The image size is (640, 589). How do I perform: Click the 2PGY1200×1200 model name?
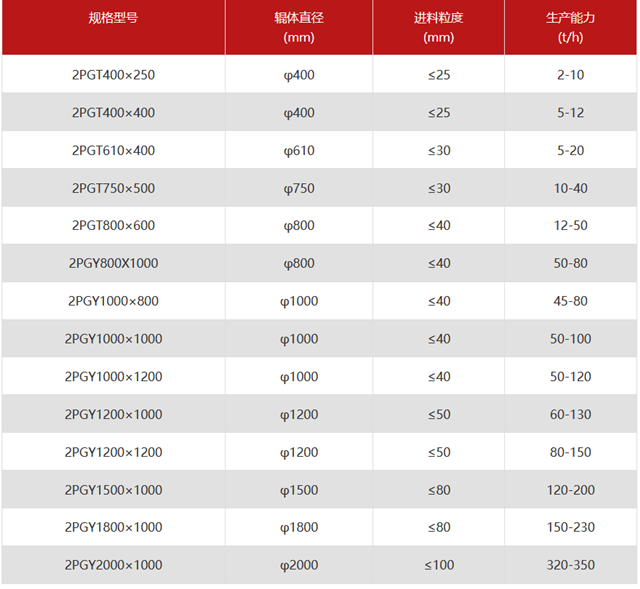click(x=113, y=452)
